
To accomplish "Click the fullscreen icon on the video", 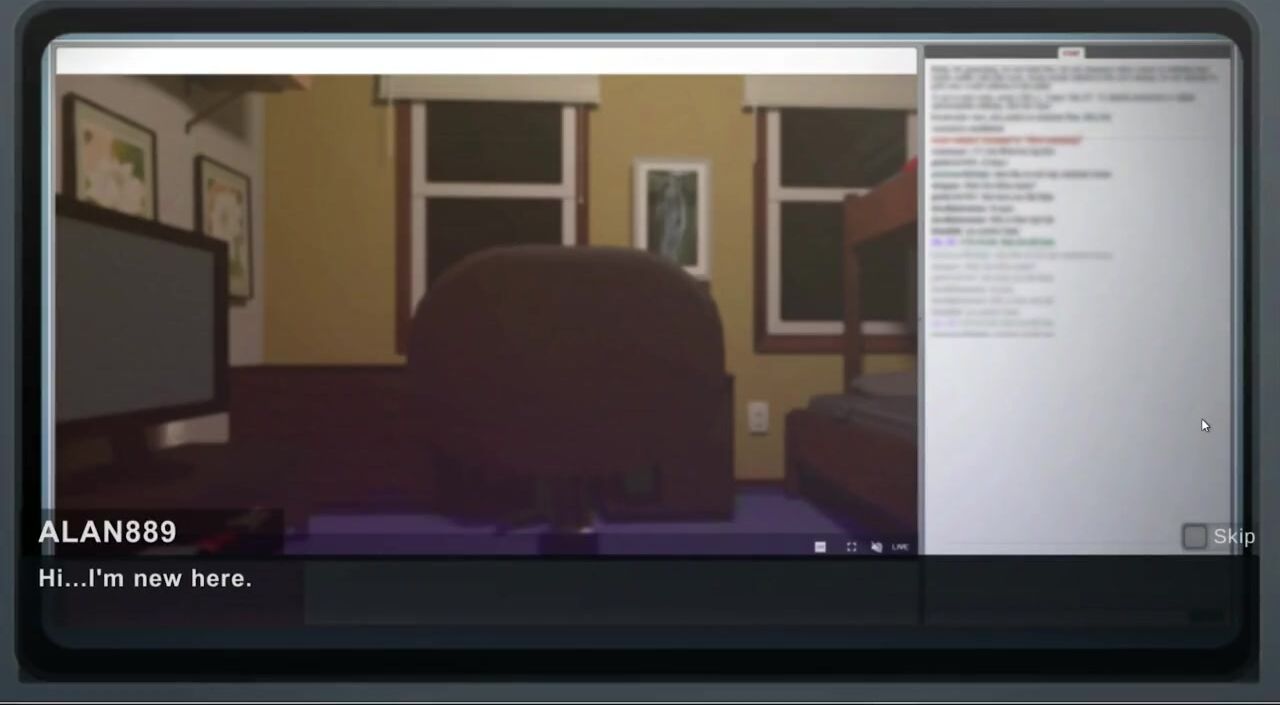I will pyautogui.click(x=851, y=547).
